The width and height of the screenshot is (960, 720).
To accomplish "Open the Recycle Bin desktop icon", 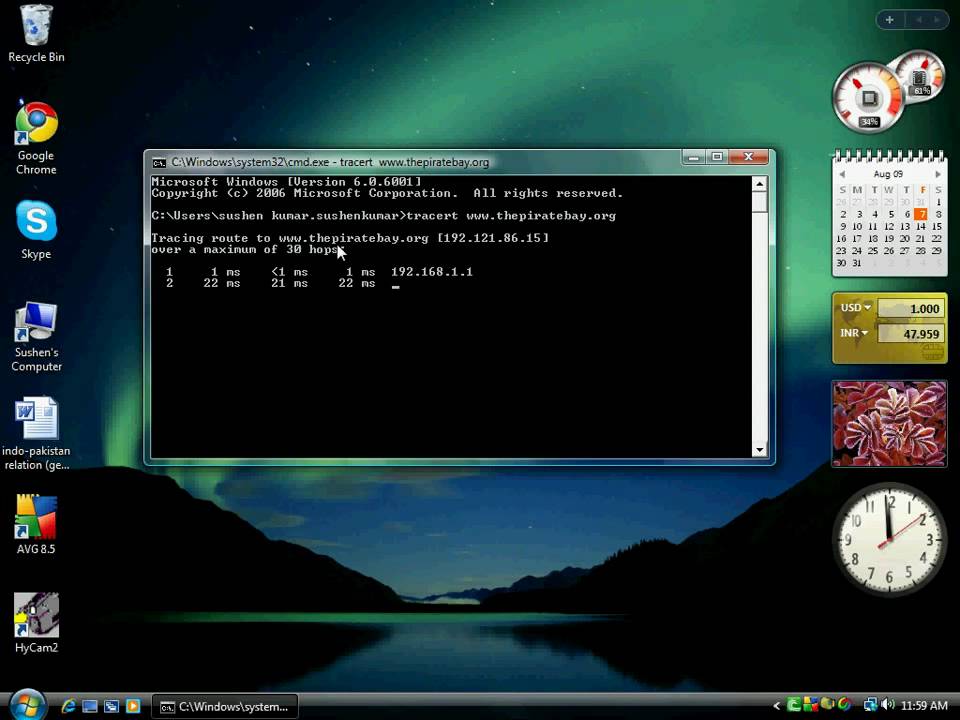I will [36, 33].
